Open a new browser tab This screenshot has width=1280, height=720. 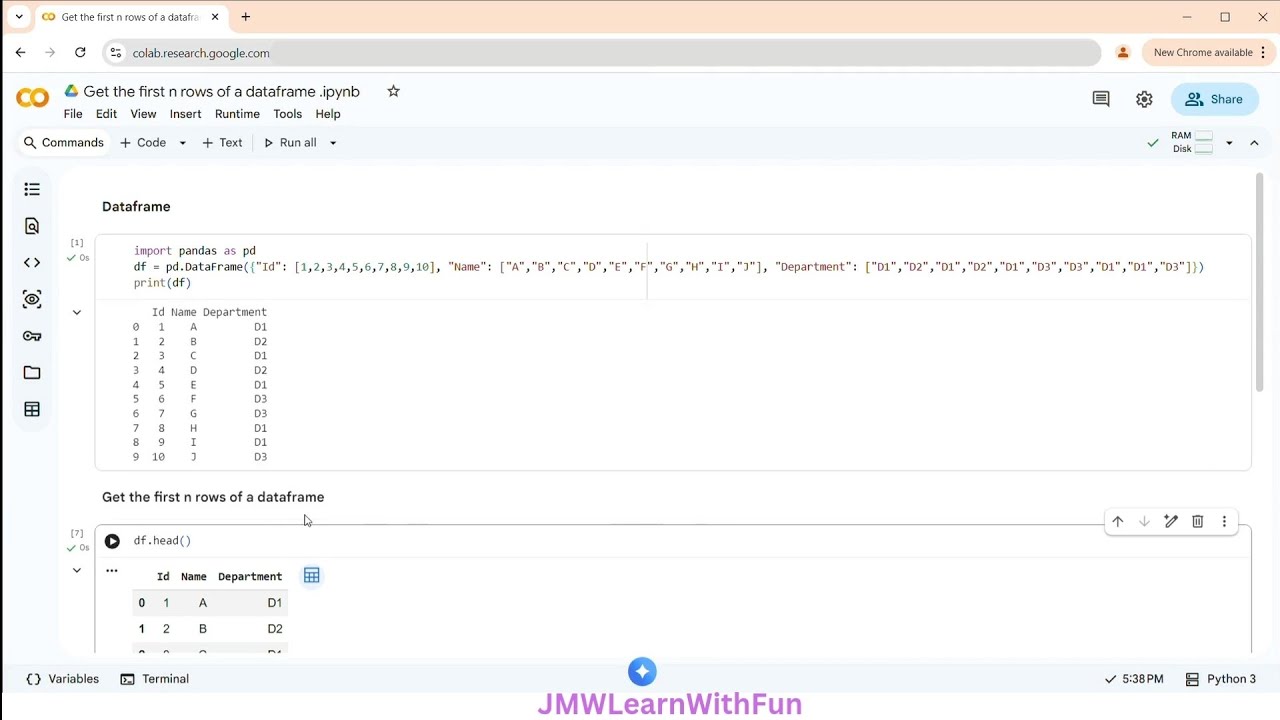246,17
